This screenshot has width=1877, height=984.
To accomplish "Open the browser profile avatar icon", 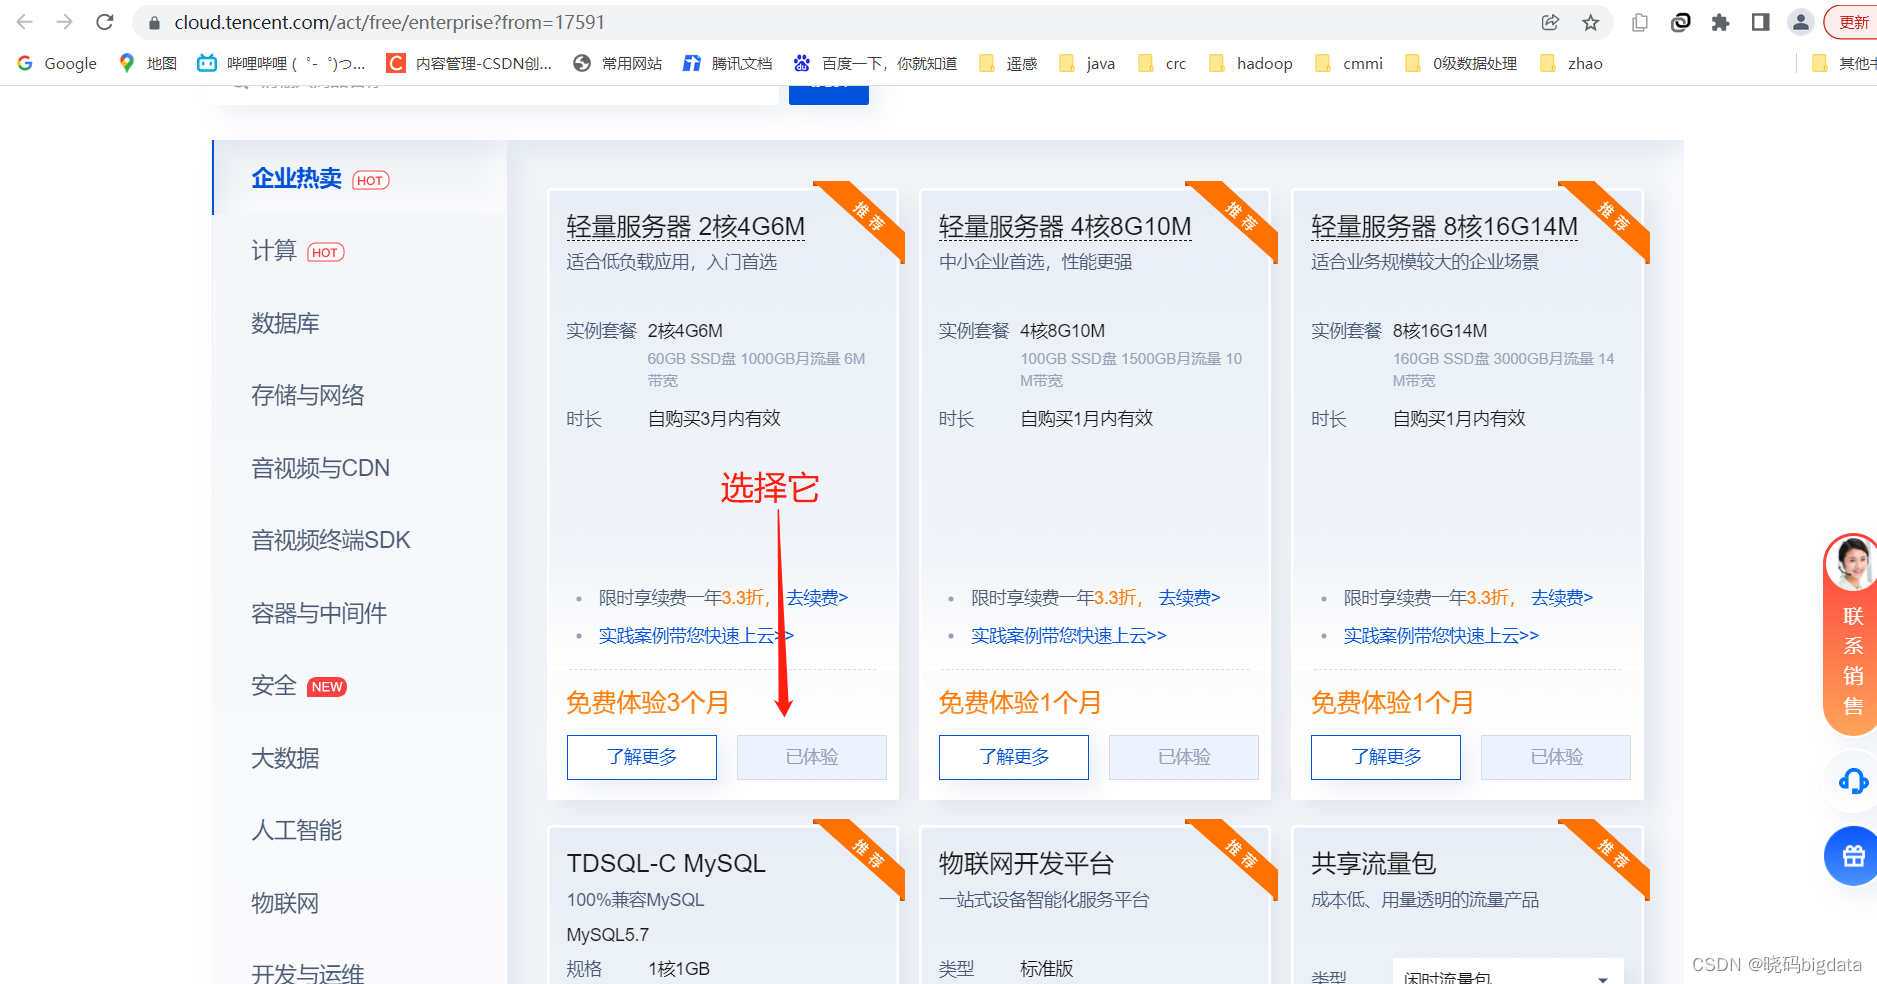I will tap(1801, 22).
